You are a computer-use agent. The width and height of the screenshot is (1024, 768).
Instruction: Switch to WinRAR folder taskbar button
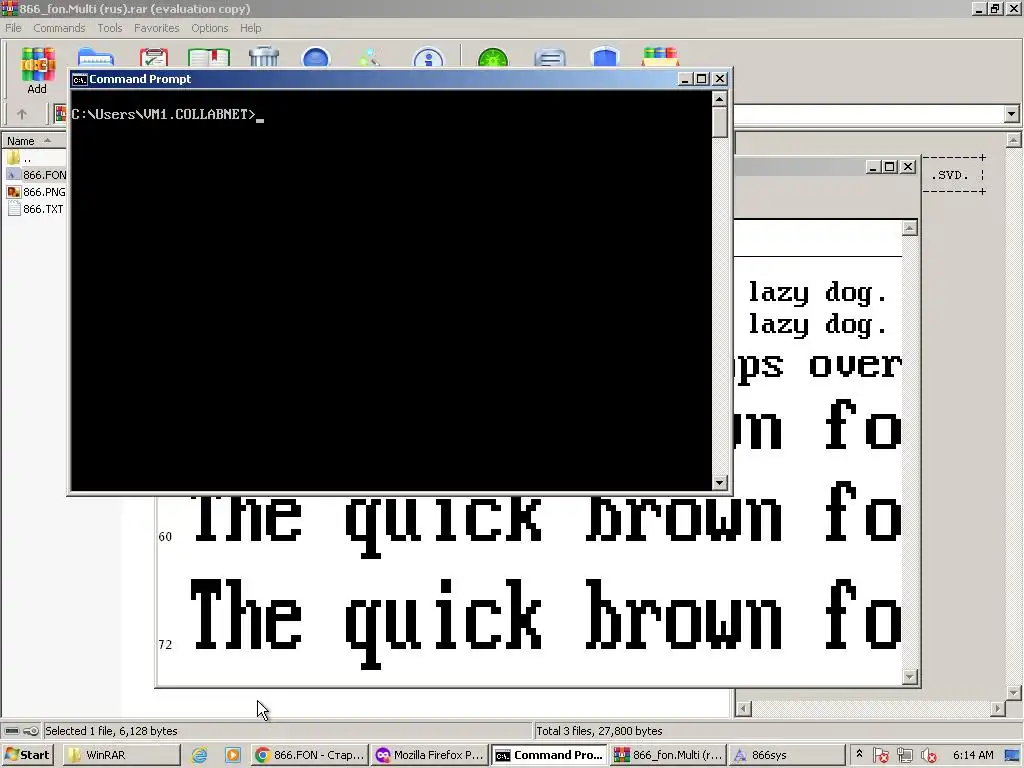121,755
